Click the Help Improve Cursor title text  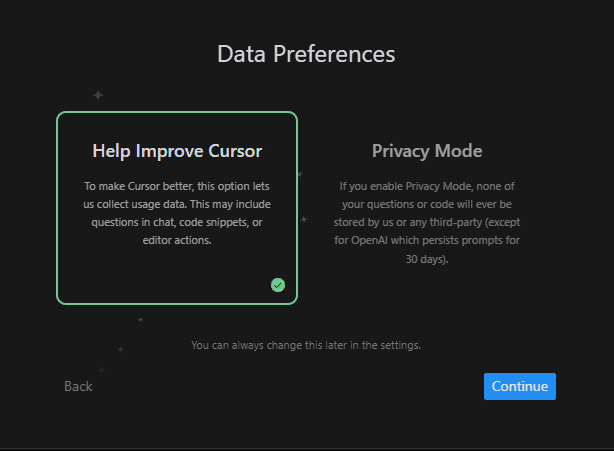pos(177,151)
